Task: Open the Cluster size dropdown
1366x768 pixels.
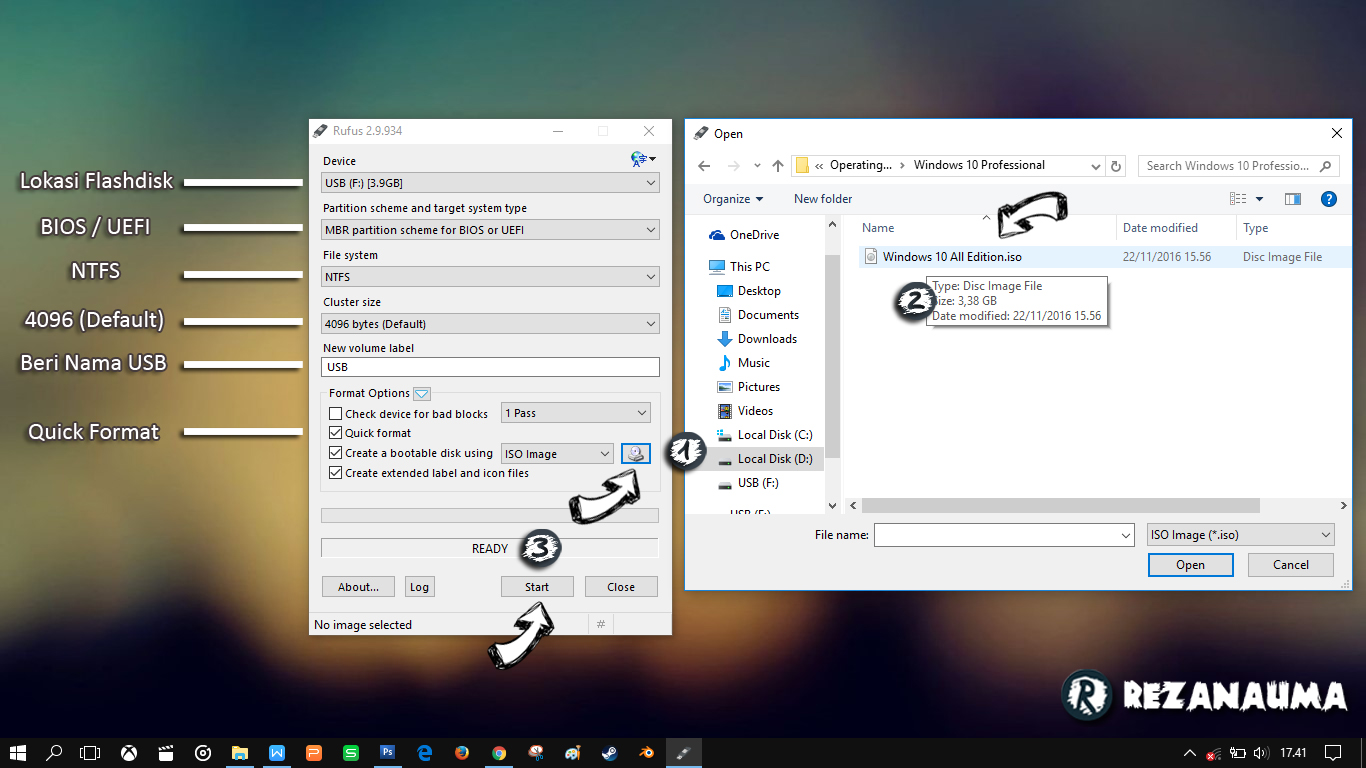Action: coord(491,324)
